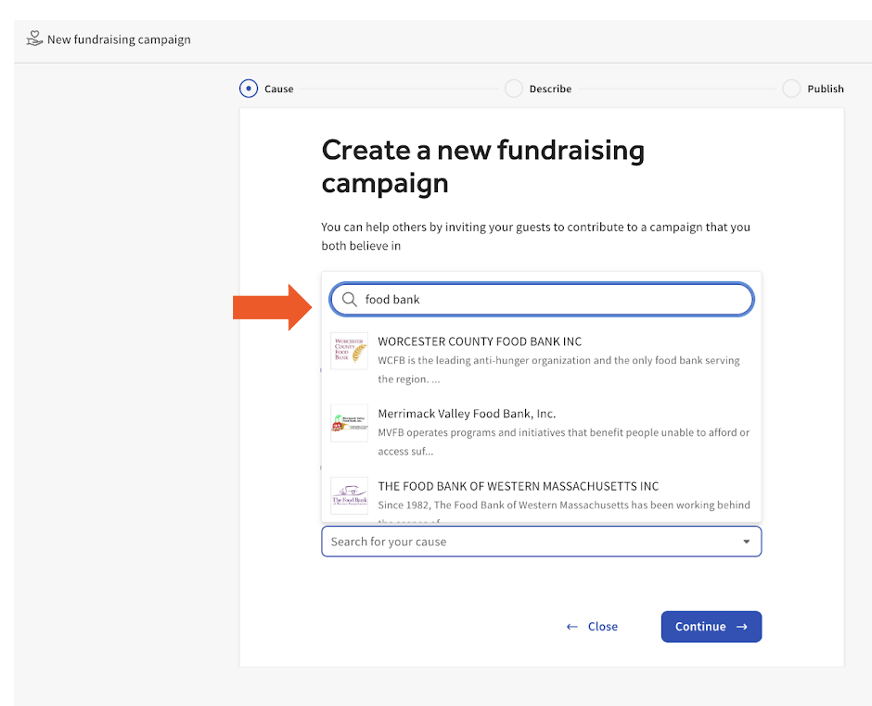Click the Close link
The height and width of the screenshot is (706, 872).
tap(592, 627)
